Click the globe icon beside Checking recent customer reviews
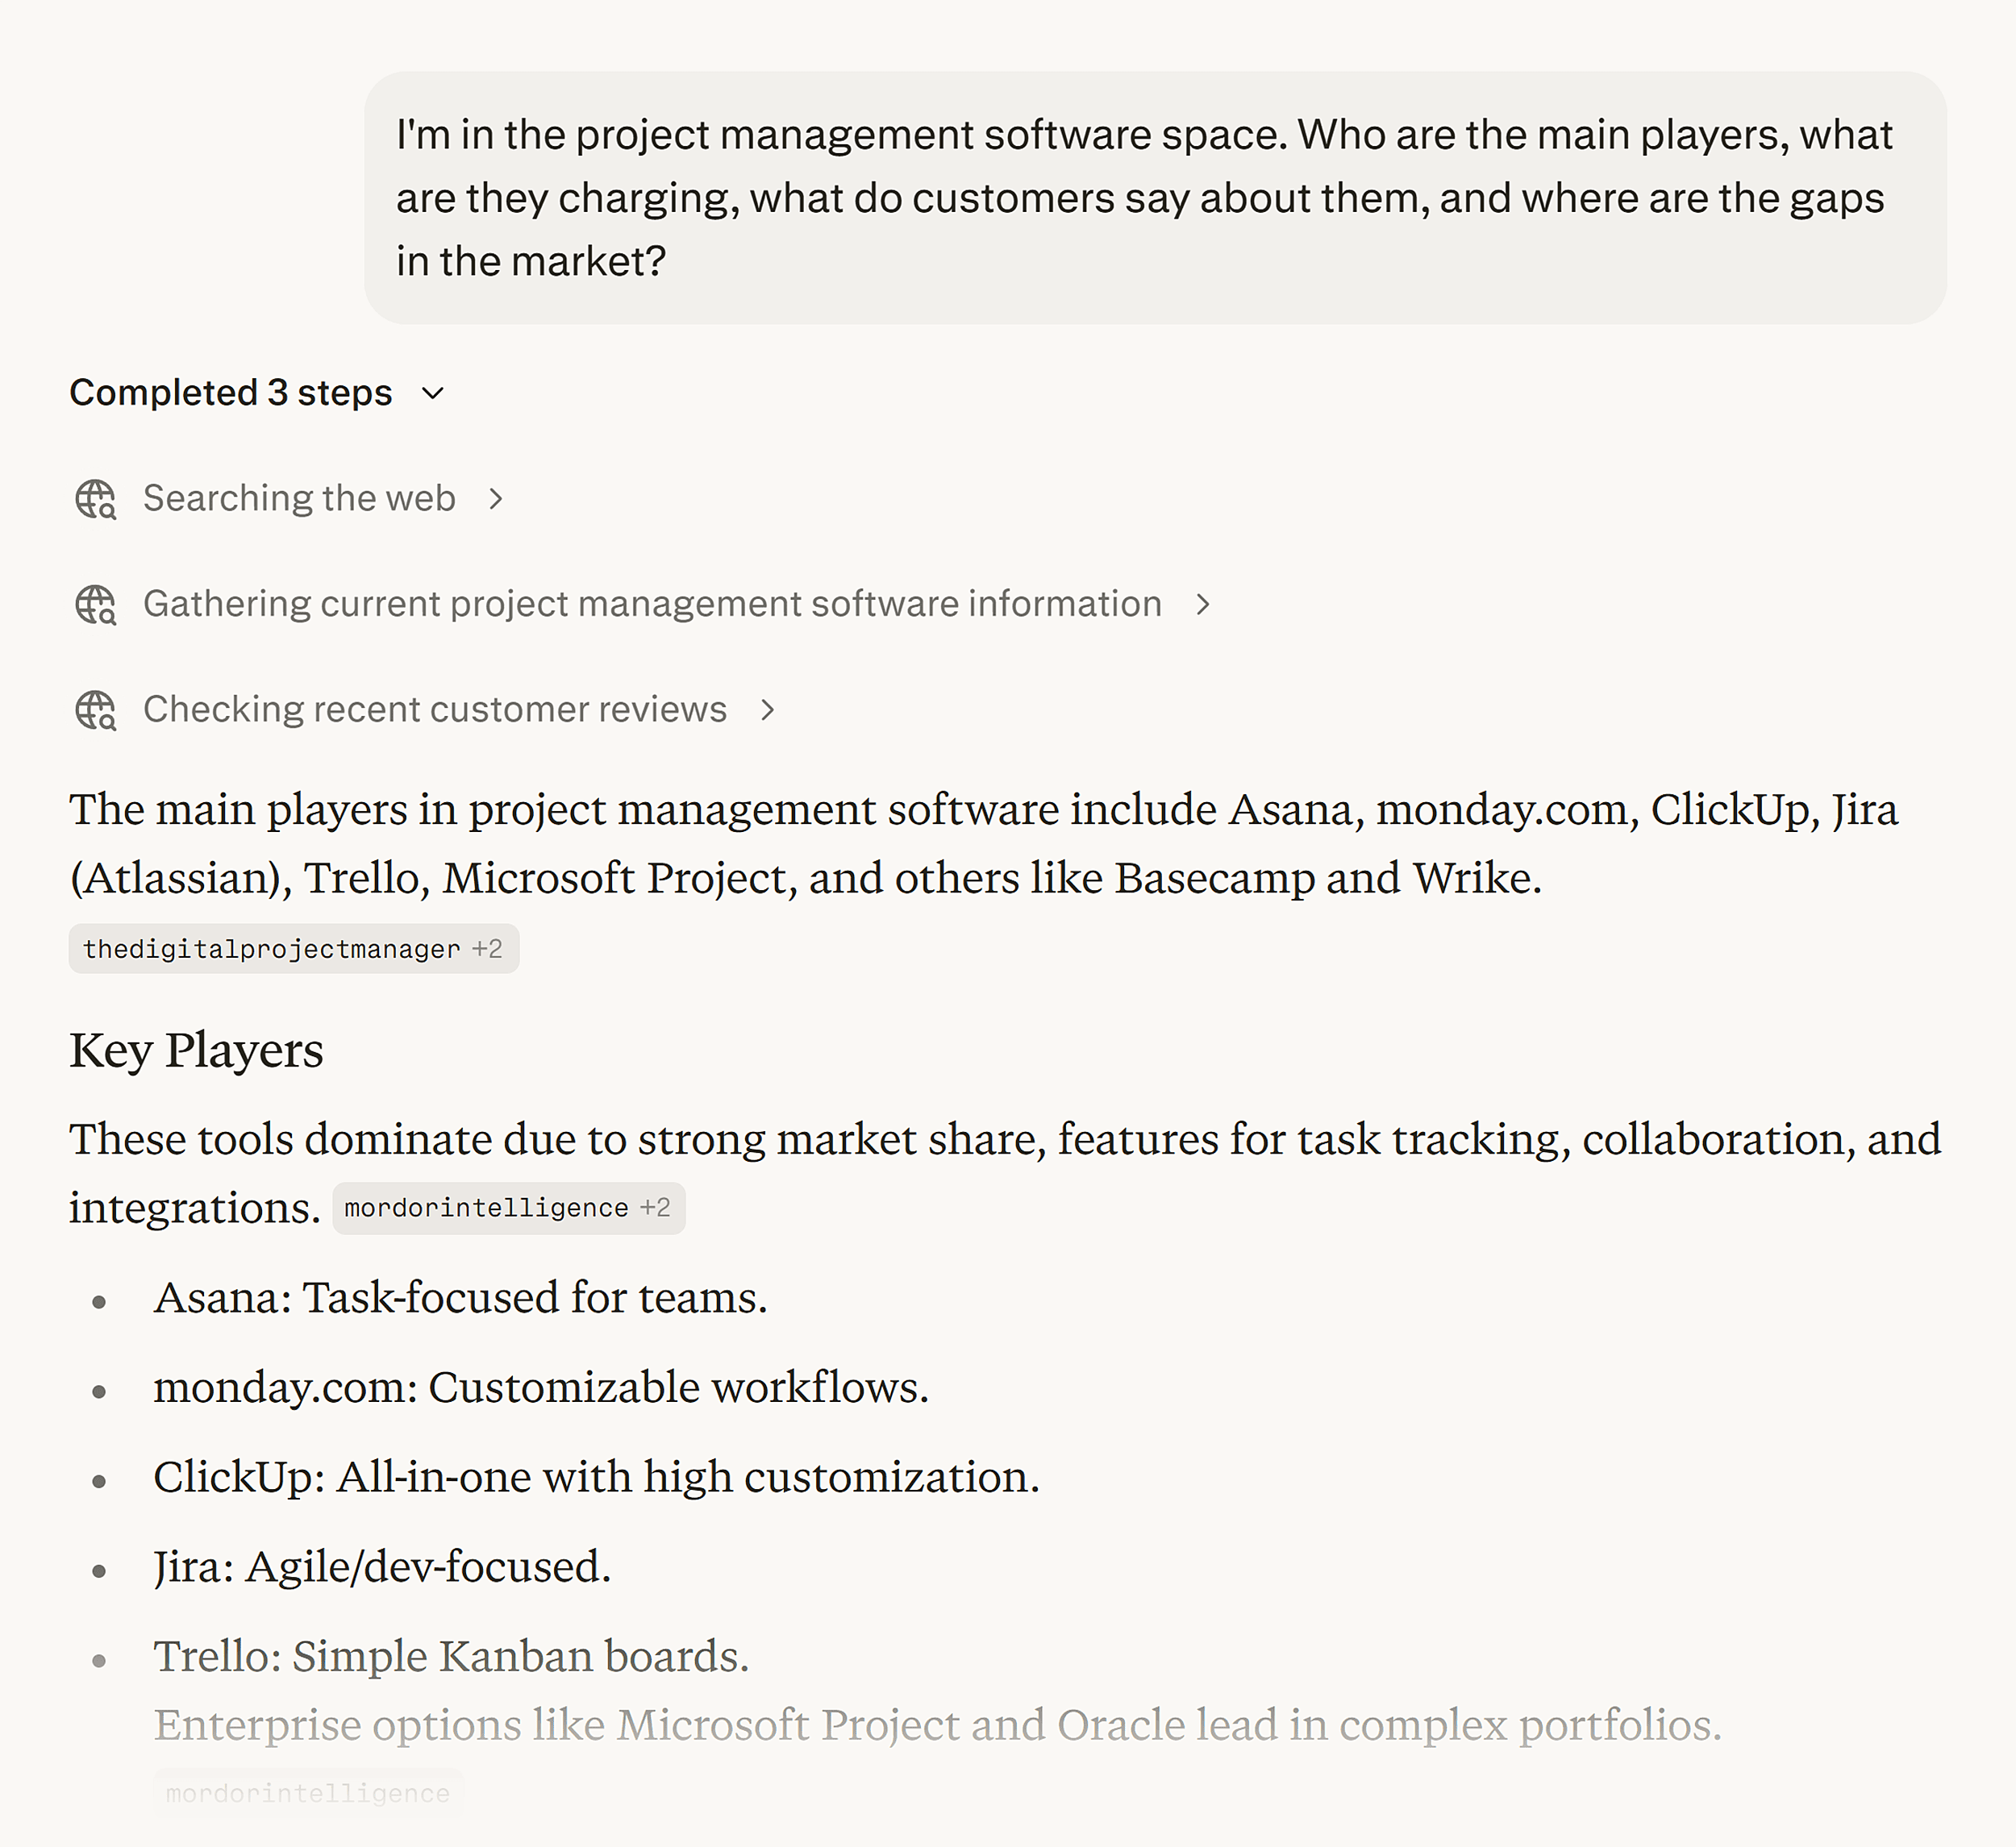 coord(96,711)
